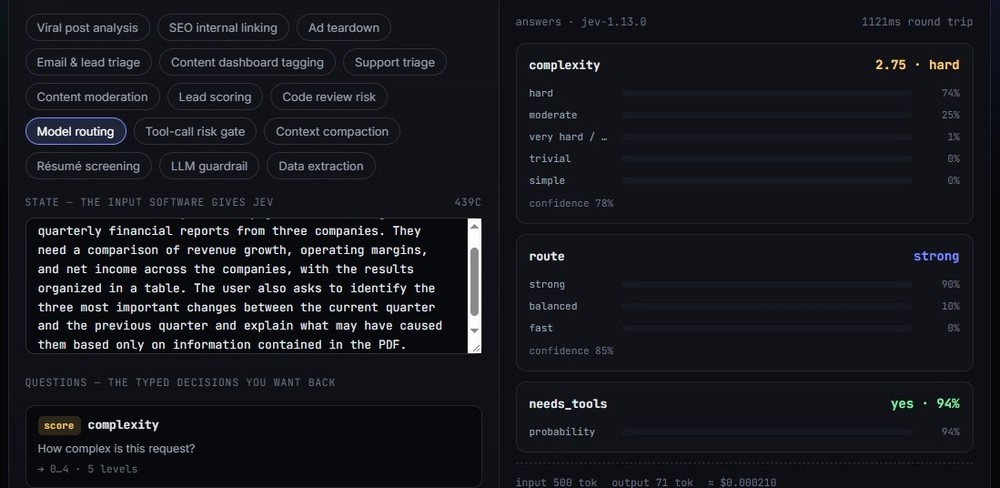Screen dimensions: 1000x488
Task: Switch to the Context compaction preset
Action: click(x=332, y=131)
